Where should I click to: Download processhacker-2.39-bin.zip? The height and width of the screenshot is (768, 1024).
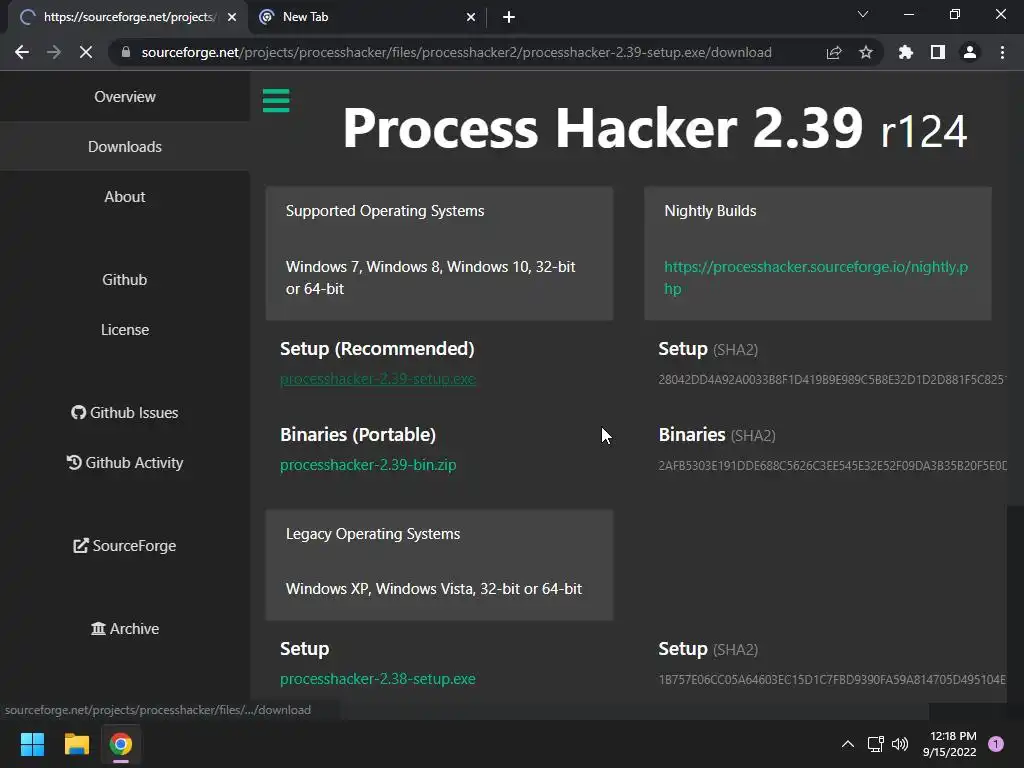tap(368, 465)
